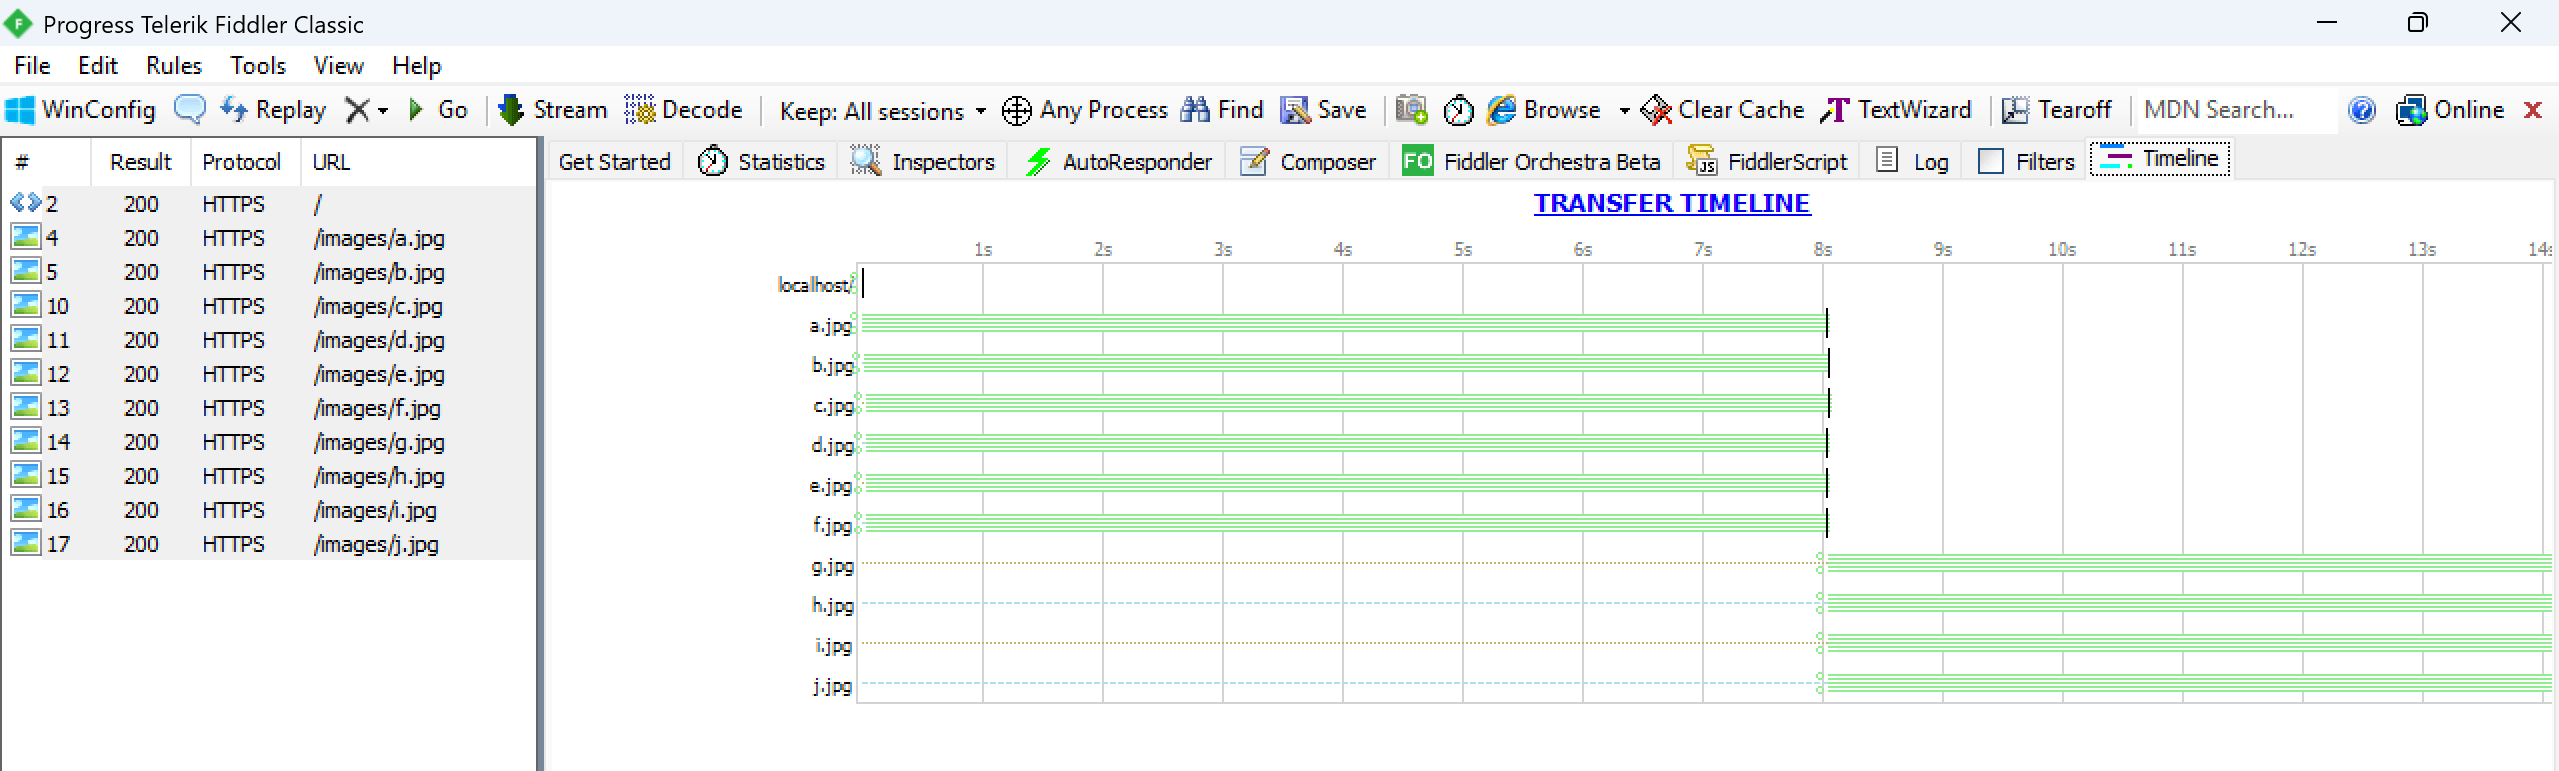Image resolution: width=2559 pixels, height=771 pixels.
Task: Switch to the AutoResponder tab
Action: tap(1118, 162)
